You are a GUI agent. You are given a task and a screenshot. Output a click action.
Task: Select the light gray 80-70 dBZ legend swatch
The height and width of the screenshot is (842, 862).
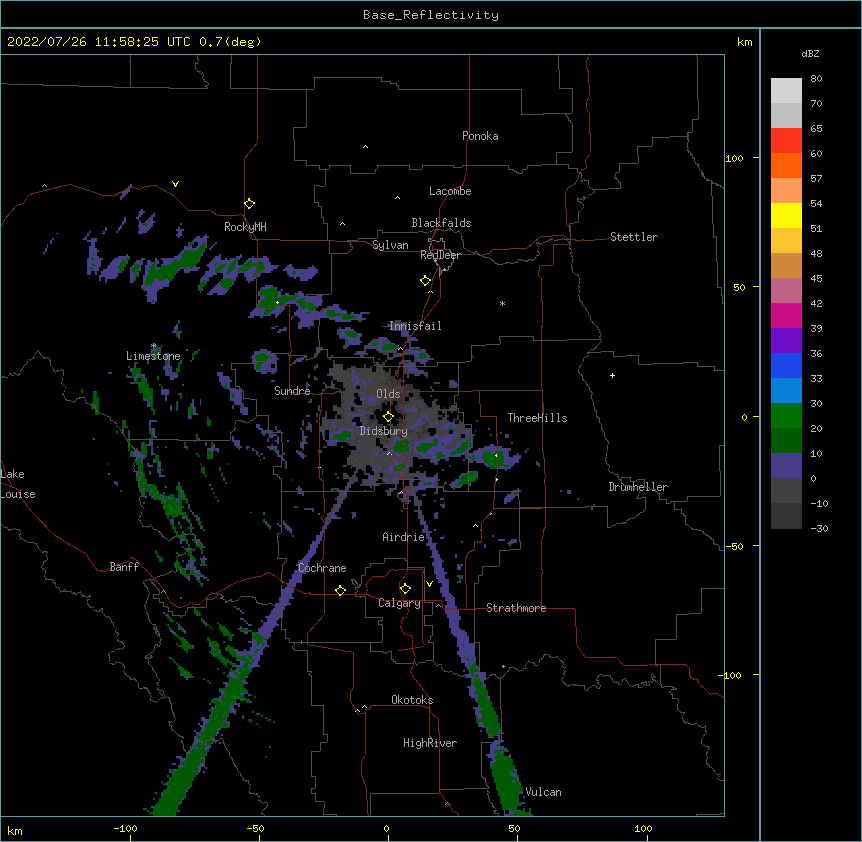click(786, 90)
